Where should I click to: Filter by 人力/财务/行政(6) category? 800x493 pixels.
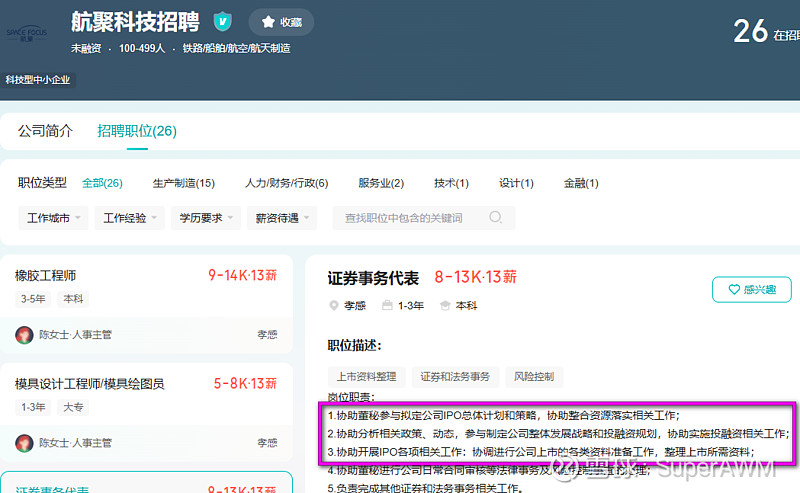(286, 183)
